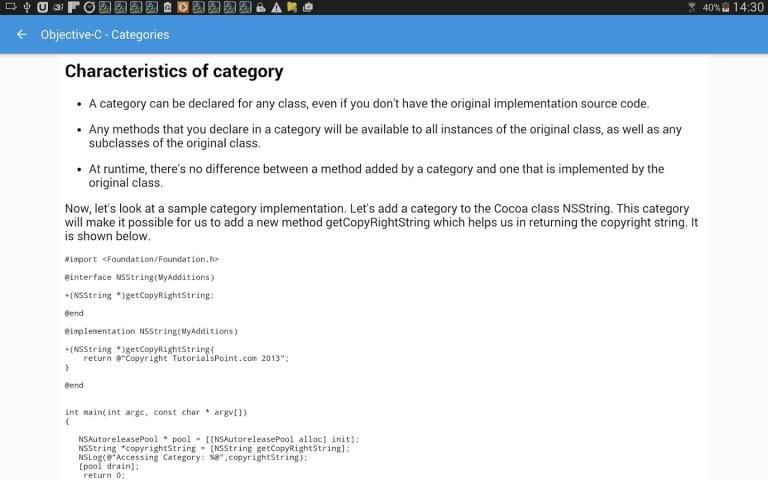Tap the back arrow in the app bar
Viewport: 768px width, 480px height.
pos(22,35)
